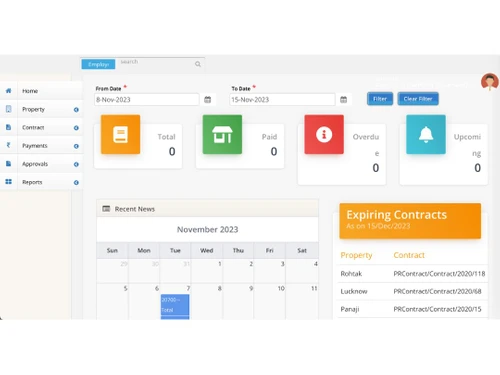This screenshot has height=375, width=500.
Task: Expand the Reports menu arrow
Action: coord(76,182)
